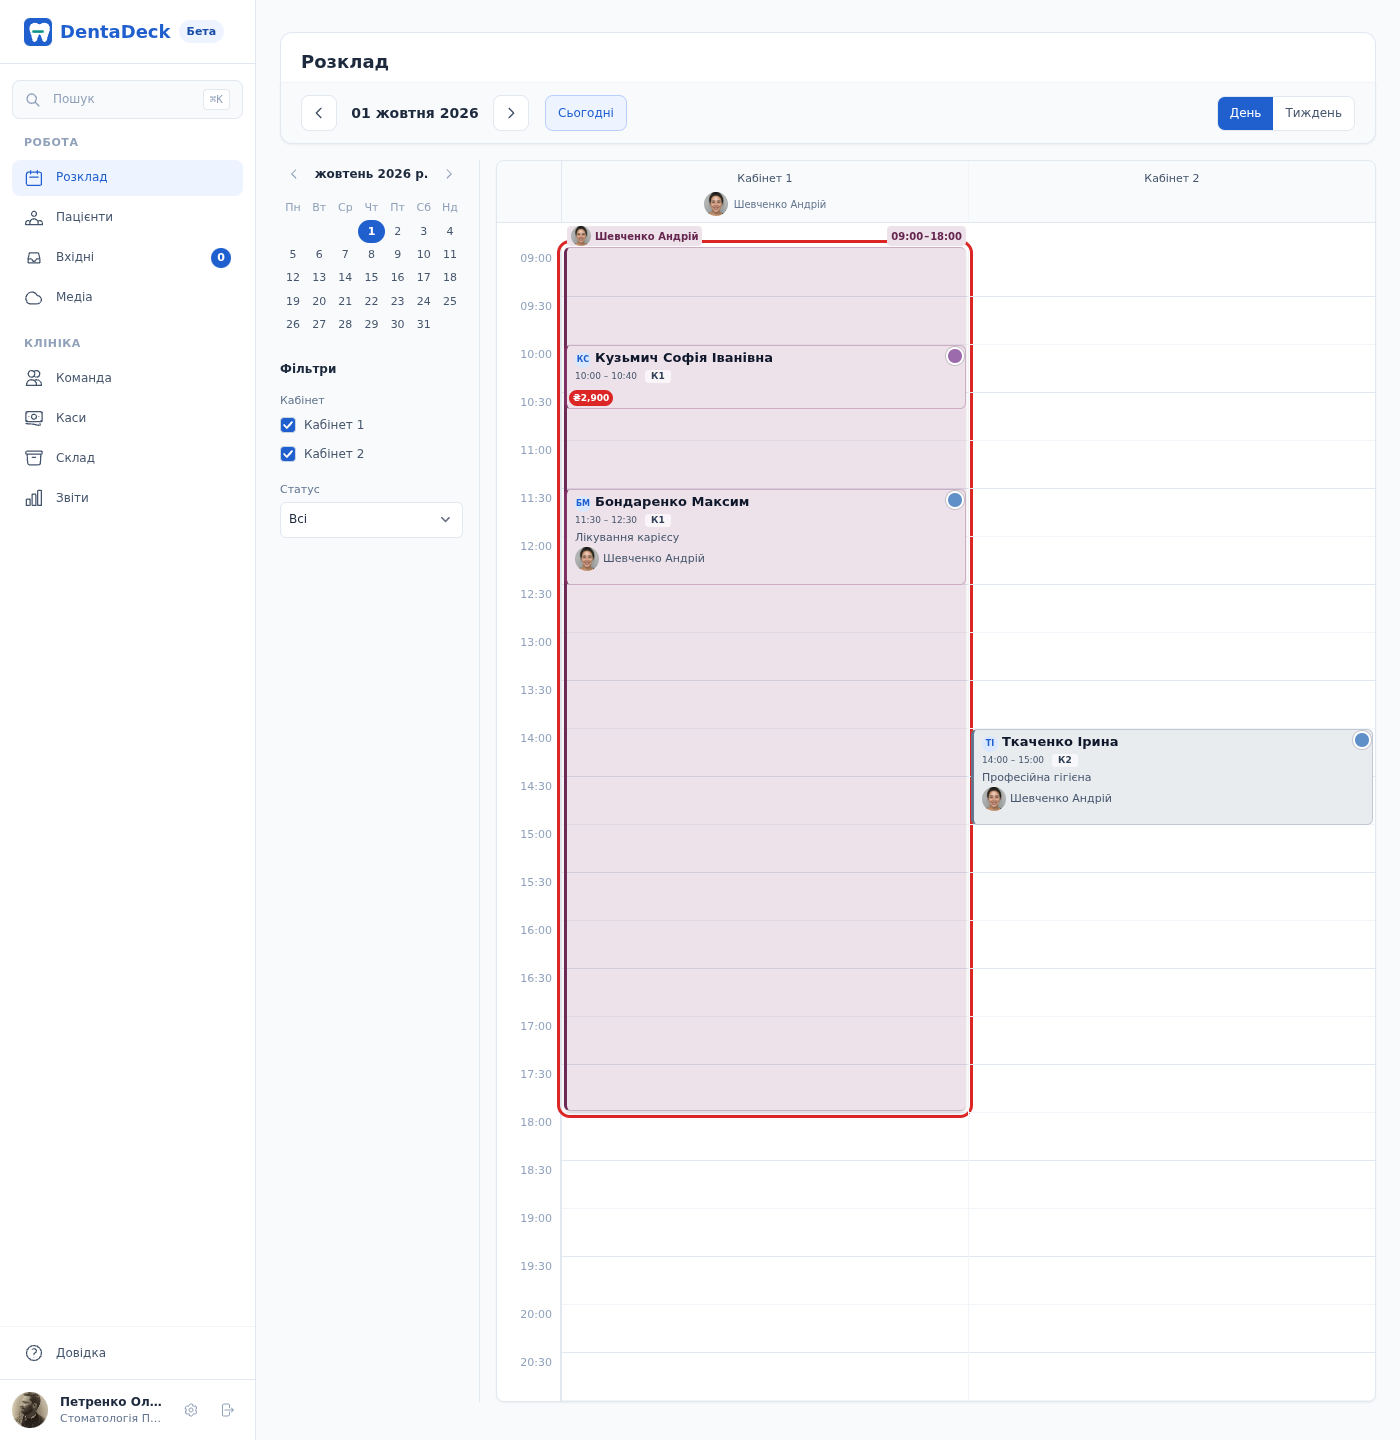Click blue status dot on Бондаренко appointment
Image resolution: width=1400 pixels, height=1440 pixels.
(x=955, y=500)
